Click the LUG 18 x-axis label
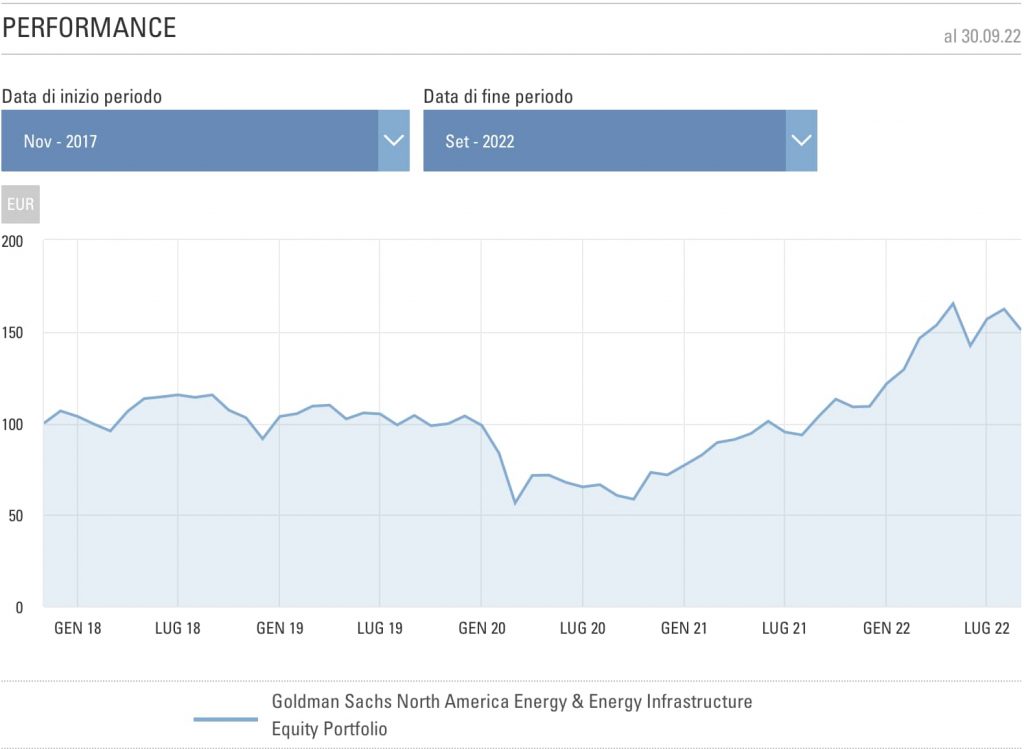 (x=178, y=628)
